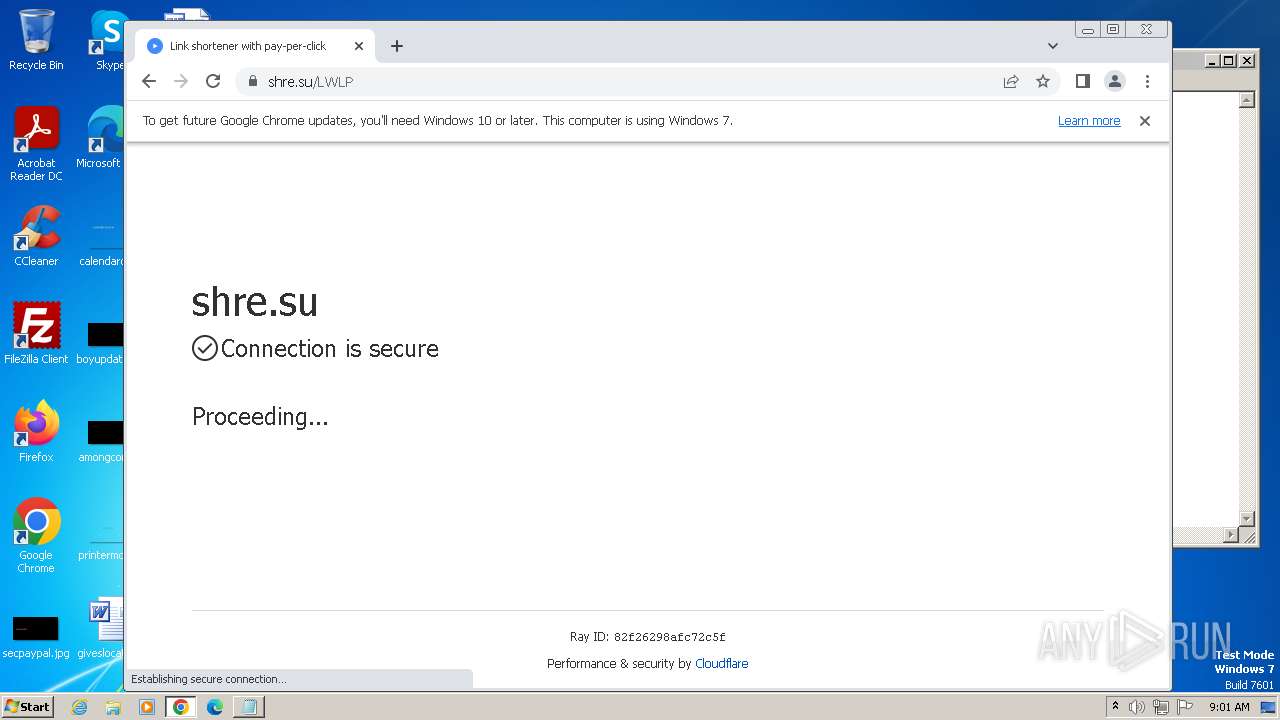Open the Skype desktop shortcut
This screenshot has width=1280, height=720.
[x=108, y=40]
